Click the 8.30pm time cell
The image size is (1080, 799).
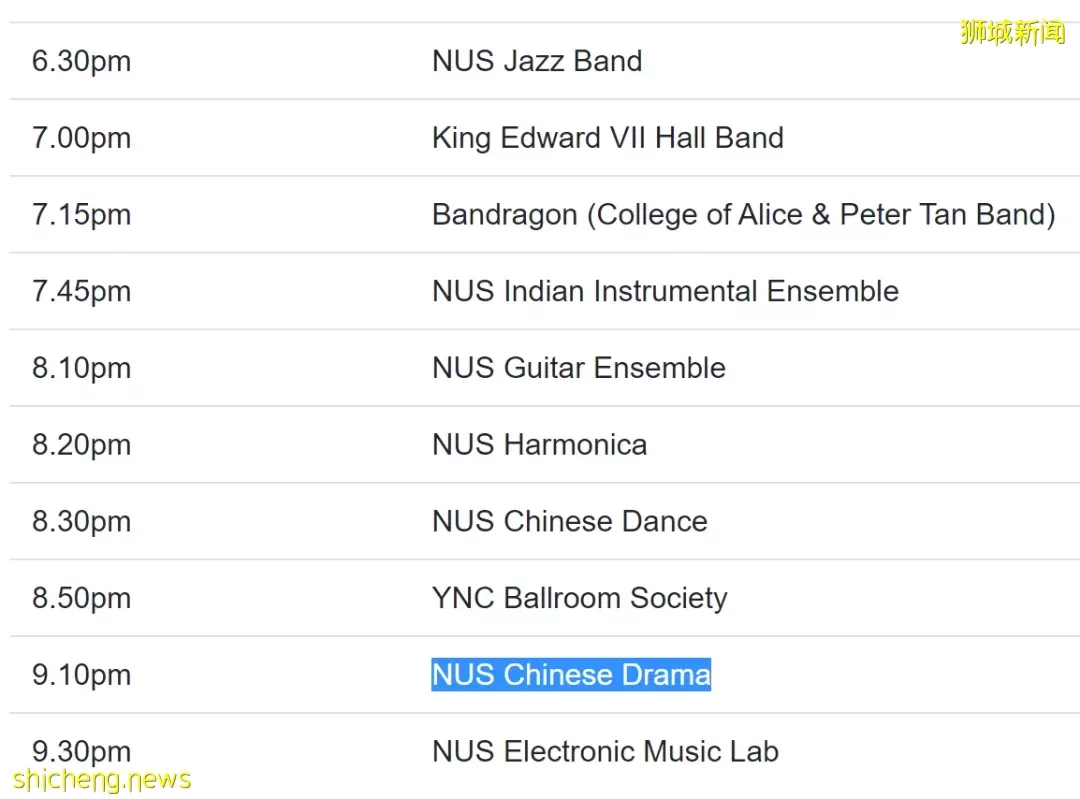tap(81, 521)
